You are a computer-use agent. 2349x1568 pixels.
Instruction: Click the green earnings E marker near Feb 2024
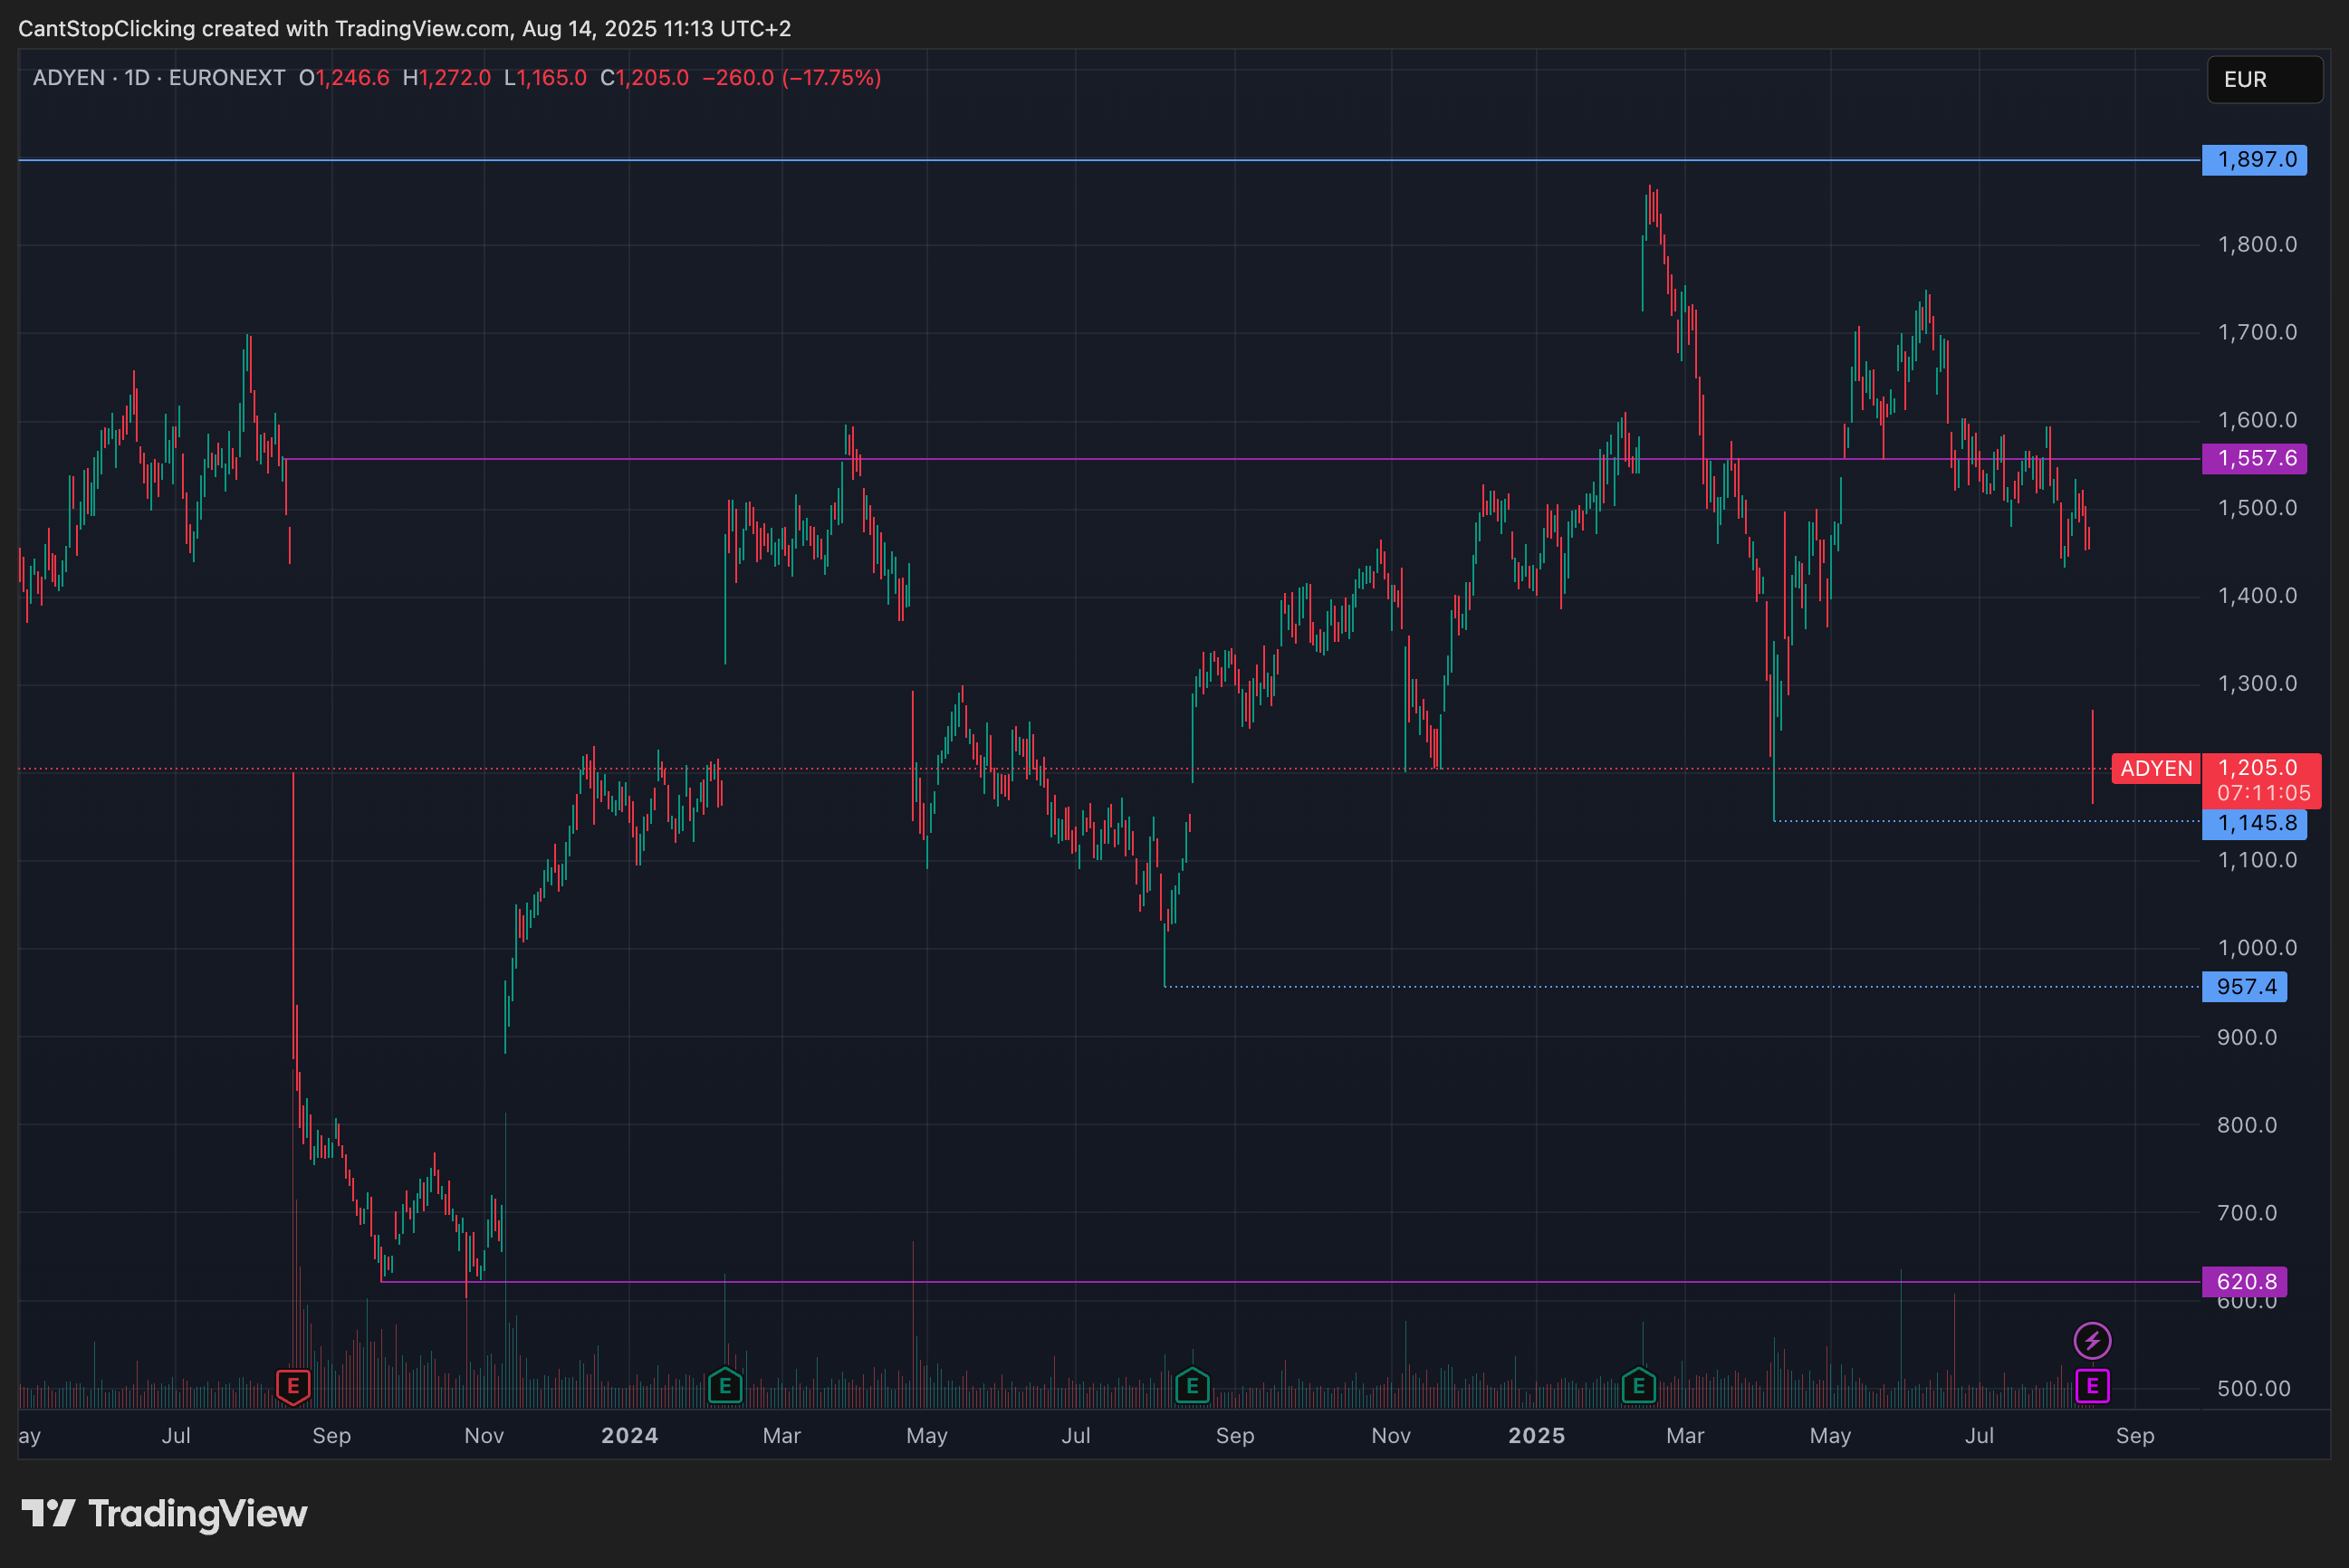725,1386
